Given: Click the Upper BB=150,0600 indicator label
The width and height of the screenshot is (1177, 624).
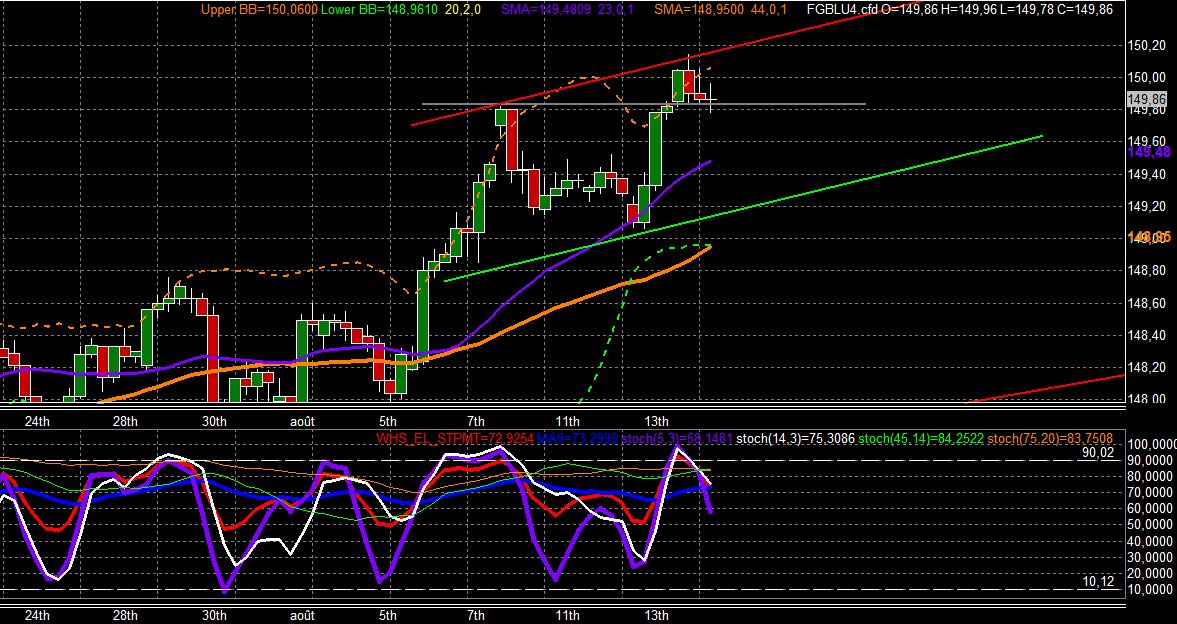Looking at the screenshot, I should pos(259,9).
